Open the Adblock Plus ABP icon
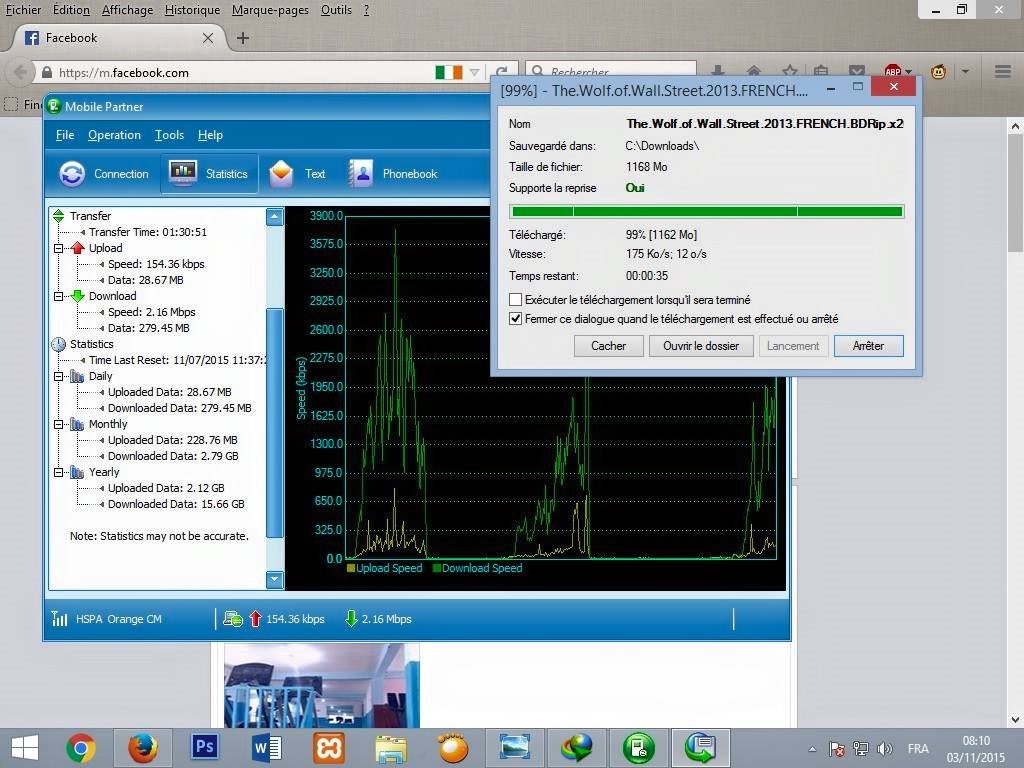 893,71
